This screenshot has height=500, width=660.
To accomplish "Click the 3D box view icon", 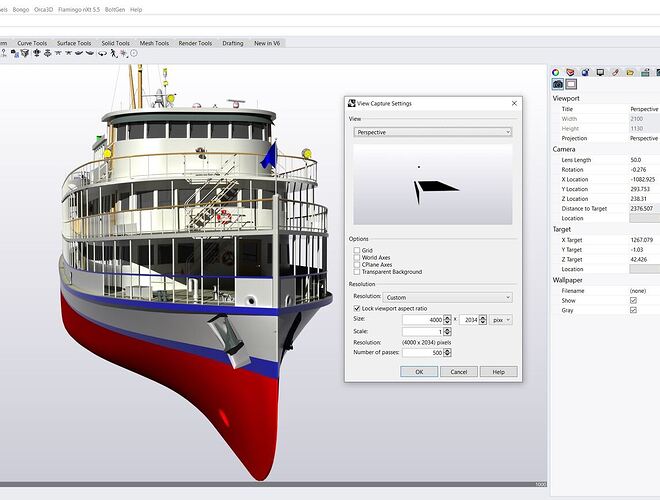I will click(x=25, y=53).
